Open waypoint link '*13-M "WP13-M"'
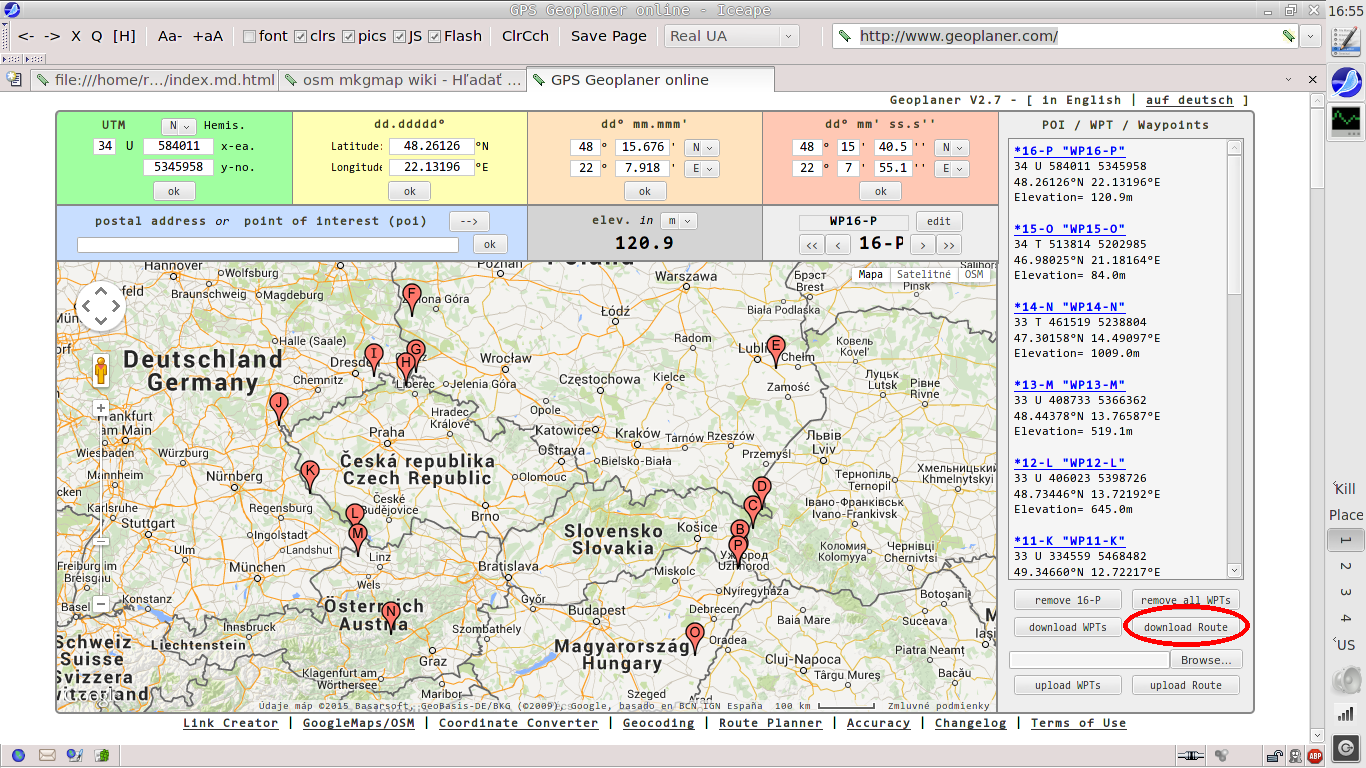Image resolution: width=1366 pixels, height=768 pixels. pyautogui.click(x=1069, y=385)
